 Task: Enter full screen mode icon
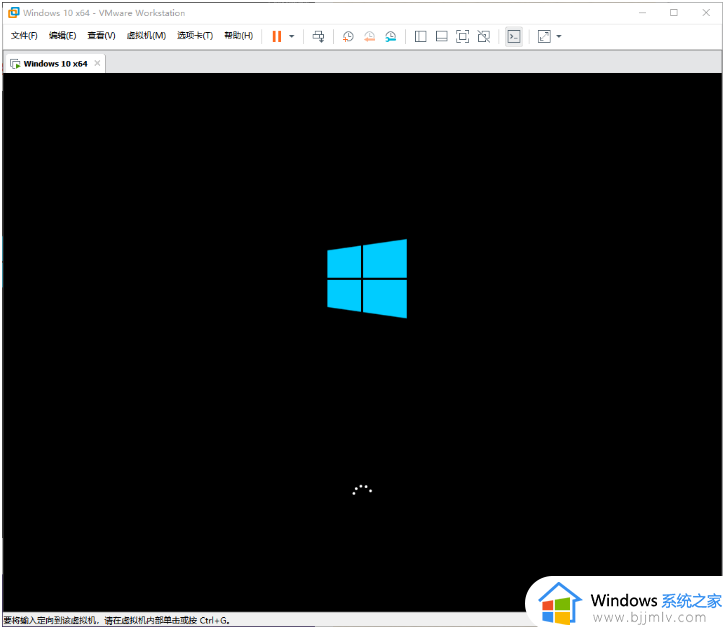(462, 37)
